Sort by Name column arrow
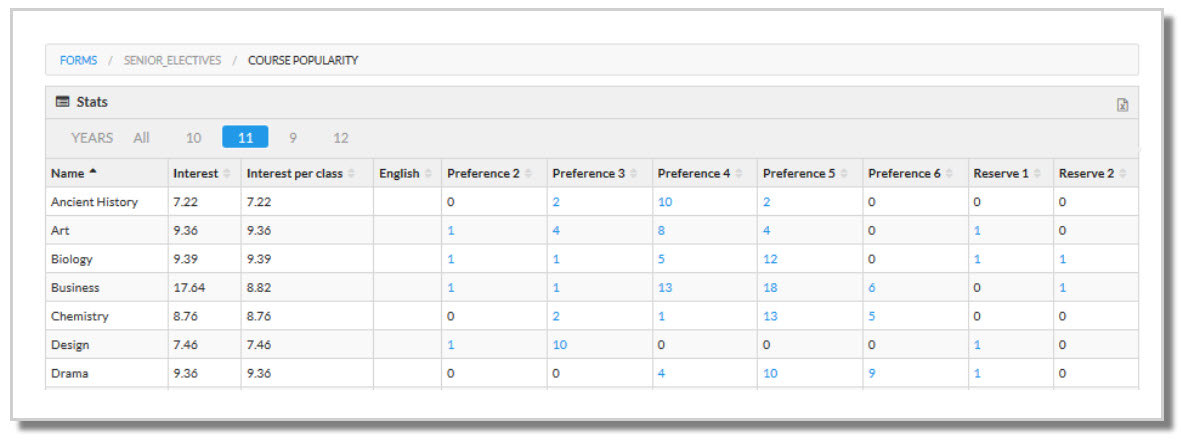 click(93, 172)
